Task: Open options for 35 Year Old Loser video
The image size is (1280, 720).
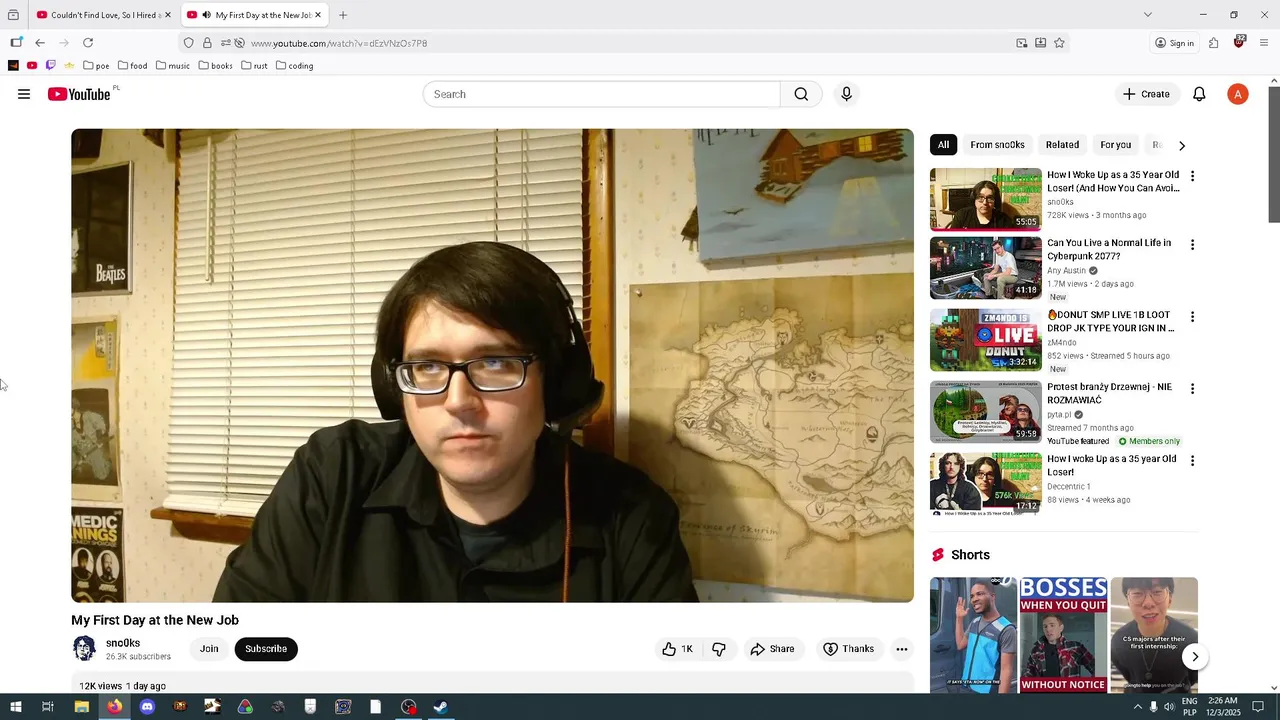Action: [x=1192, y=176]
